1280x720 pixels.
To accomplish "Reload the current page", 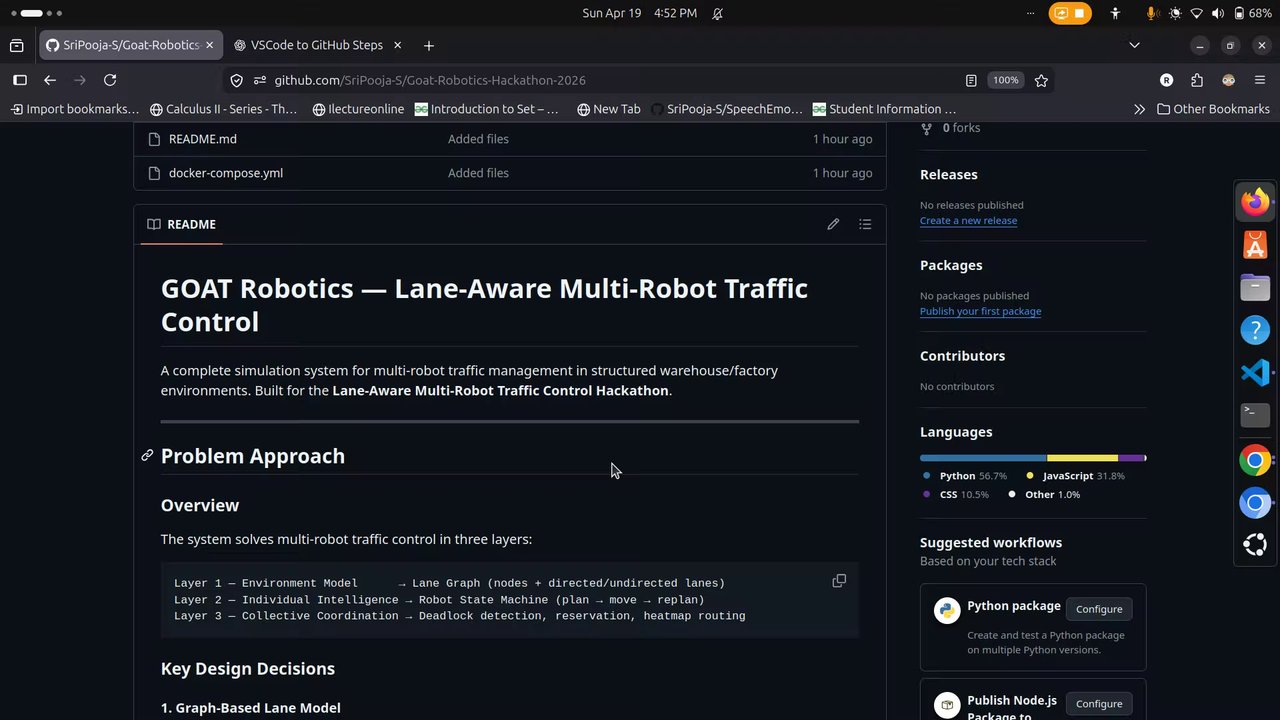I will (110, 80).
